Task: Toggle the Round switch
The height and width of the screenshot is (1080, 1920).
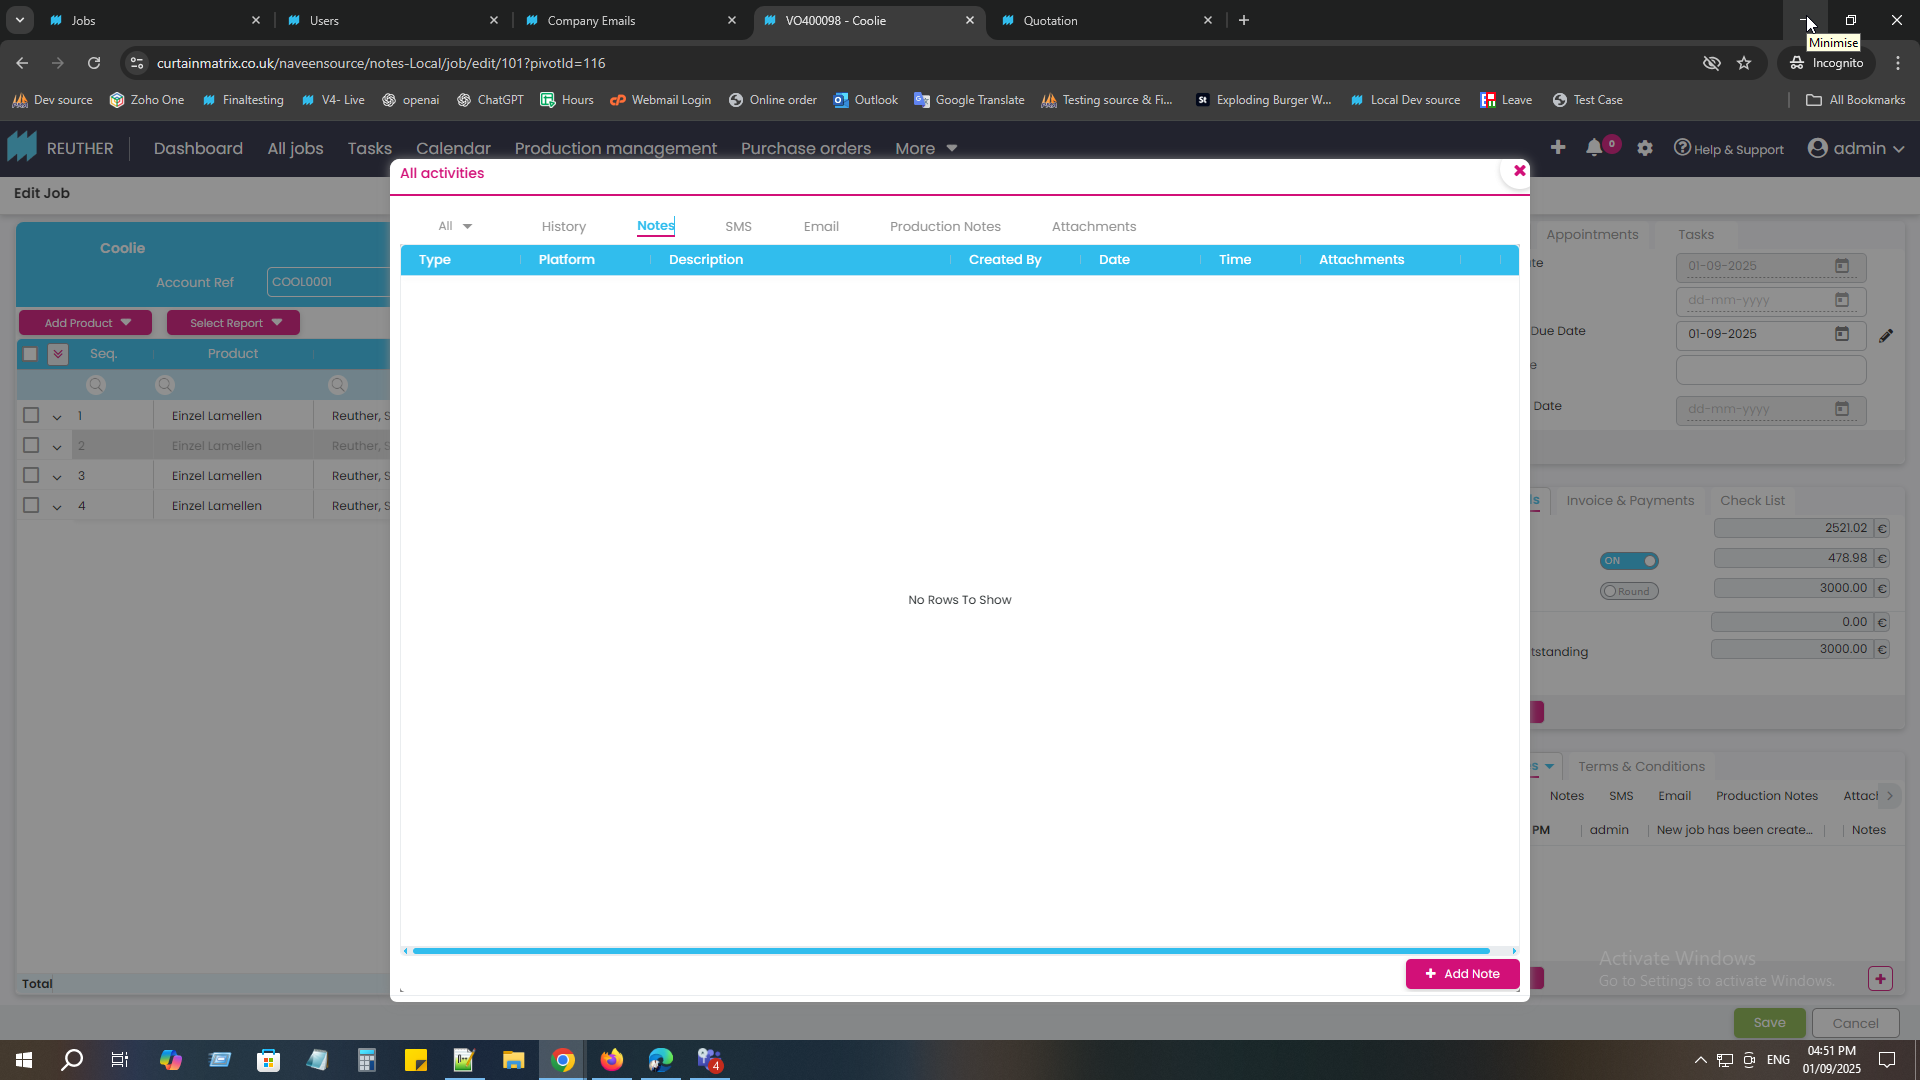Action: (x=1629, y=591)
